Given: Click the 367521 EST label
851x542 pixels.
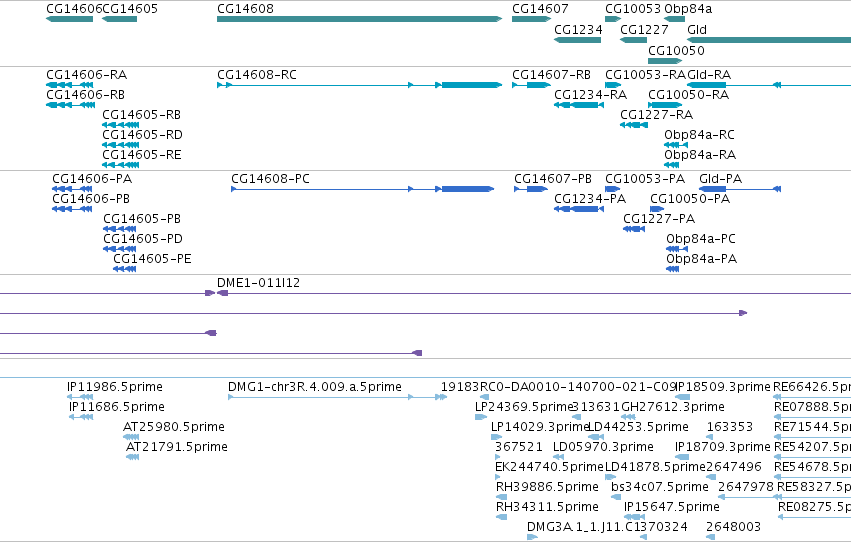Looking at the screenshot, I should (x=518, y=448).
